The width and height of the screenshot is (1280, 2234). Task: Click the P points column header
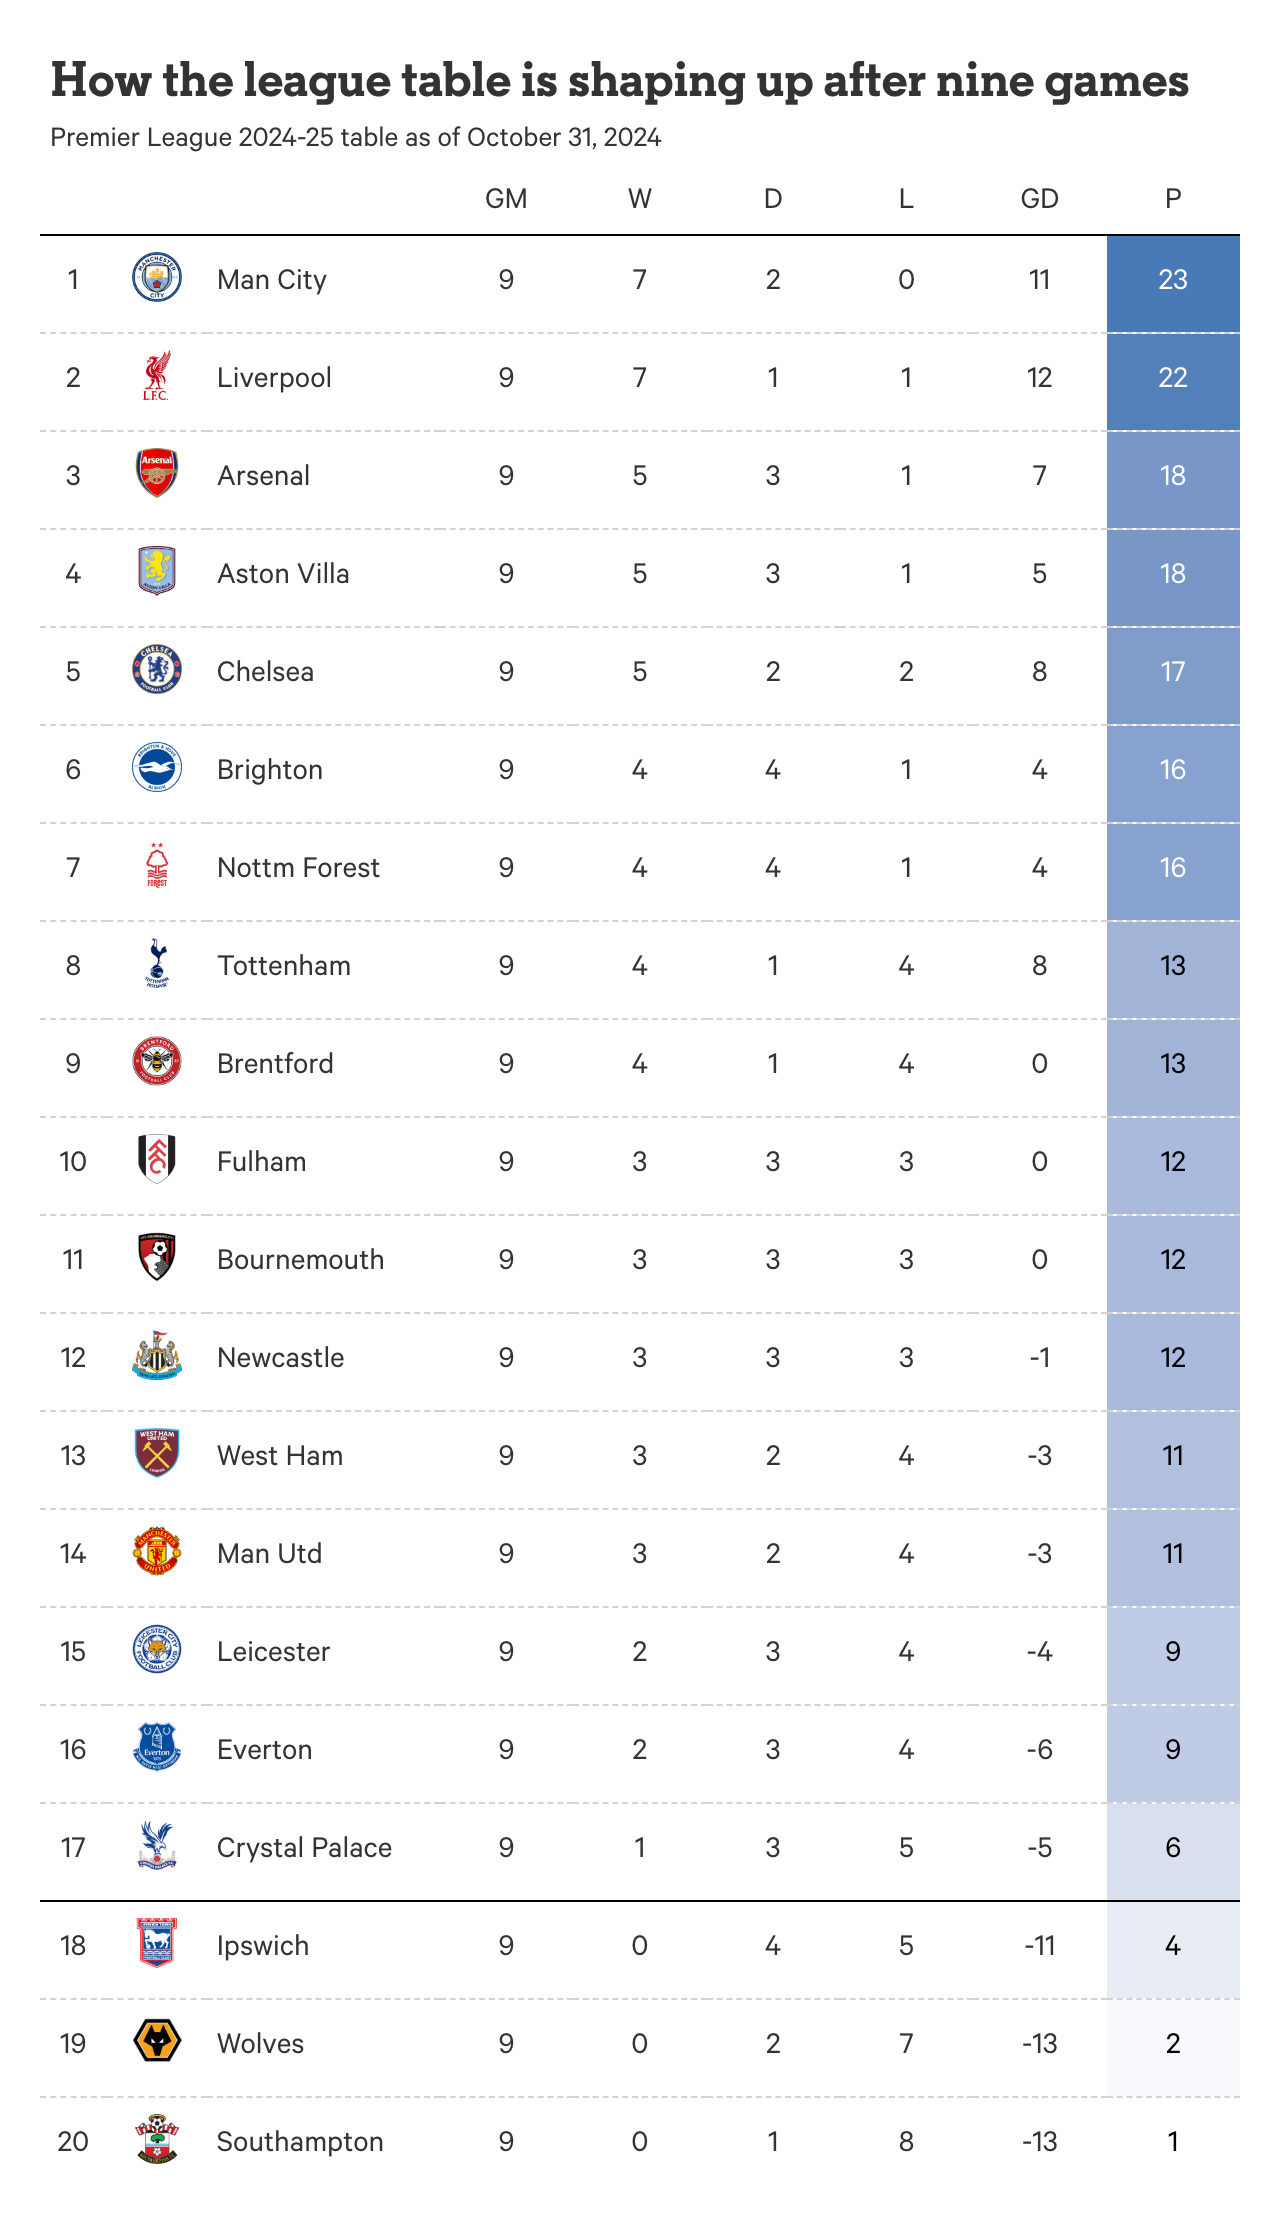[1173, 199]
